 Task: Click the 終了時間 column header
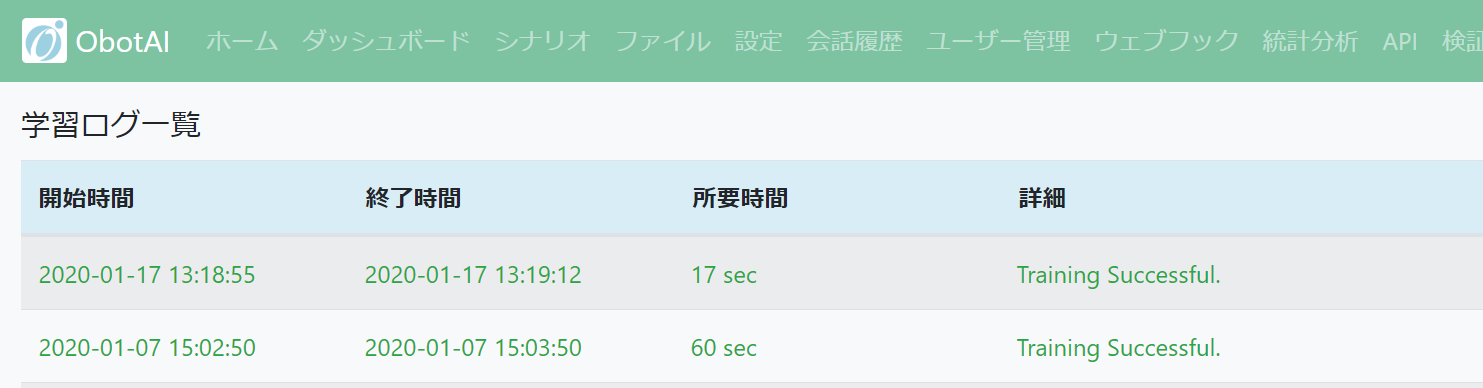[x=413, y=198]
